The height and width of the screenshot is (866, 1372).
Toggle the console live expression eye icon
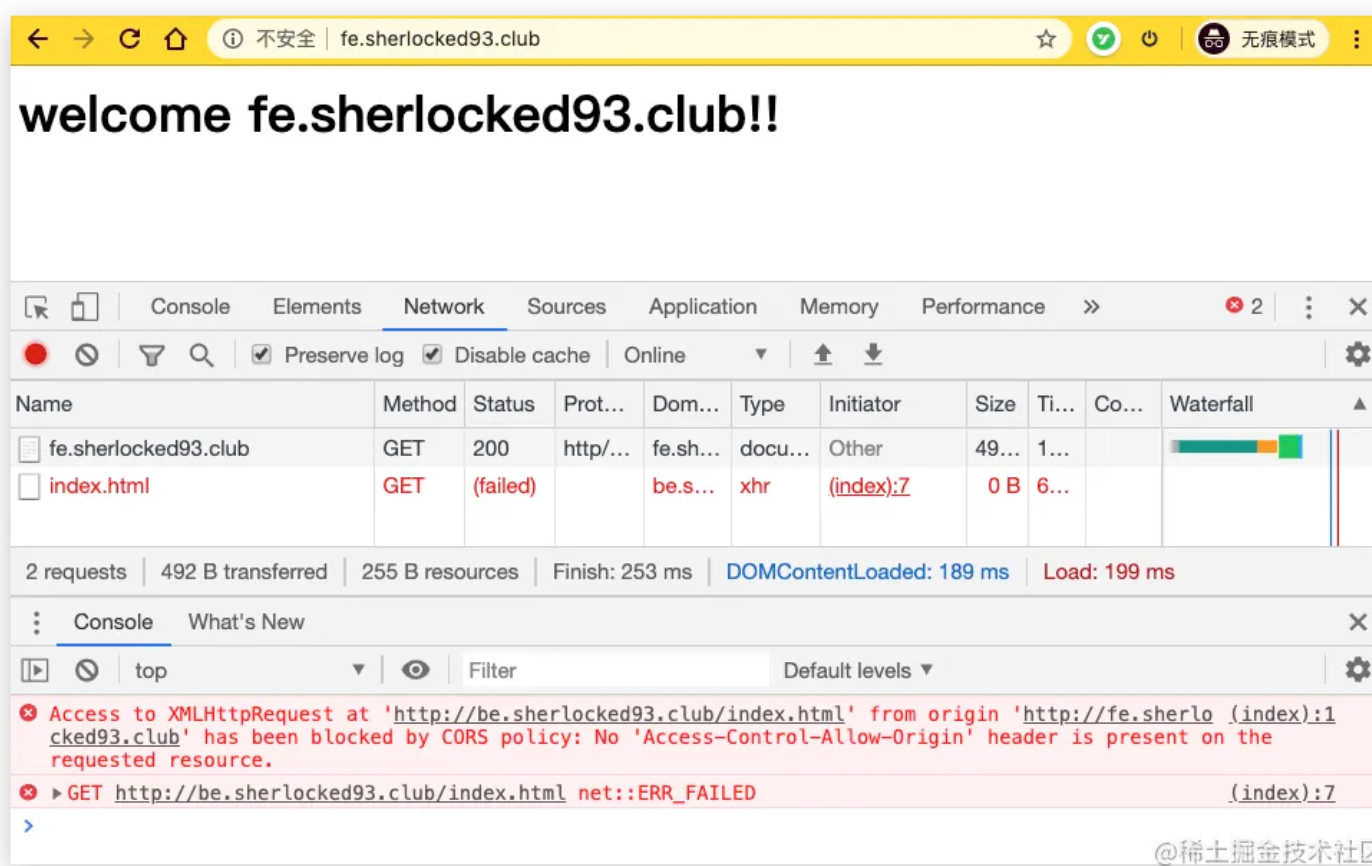(415, 670)
